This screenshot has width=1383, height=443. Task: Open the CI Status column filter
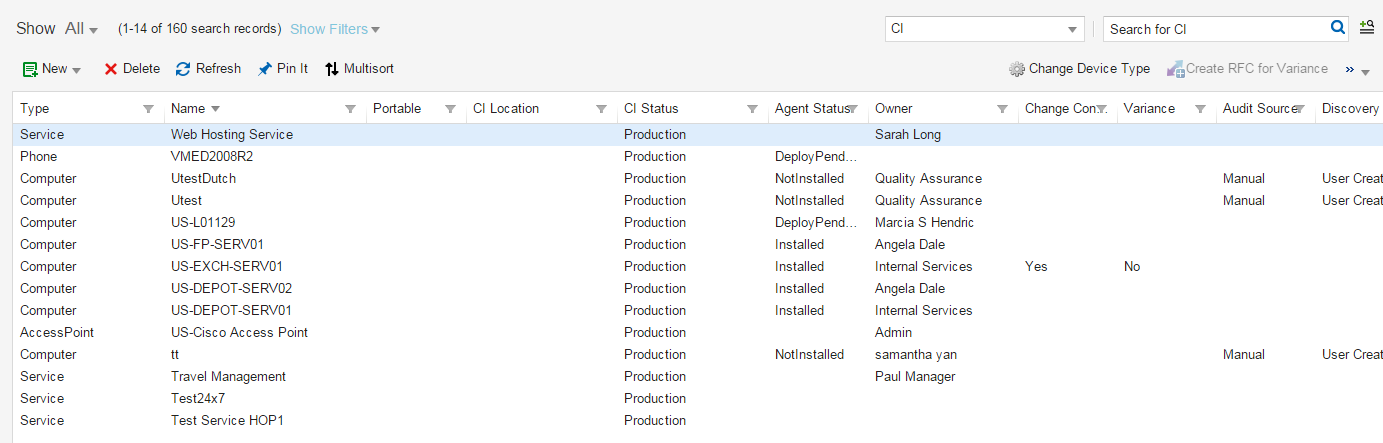(752, 109)
